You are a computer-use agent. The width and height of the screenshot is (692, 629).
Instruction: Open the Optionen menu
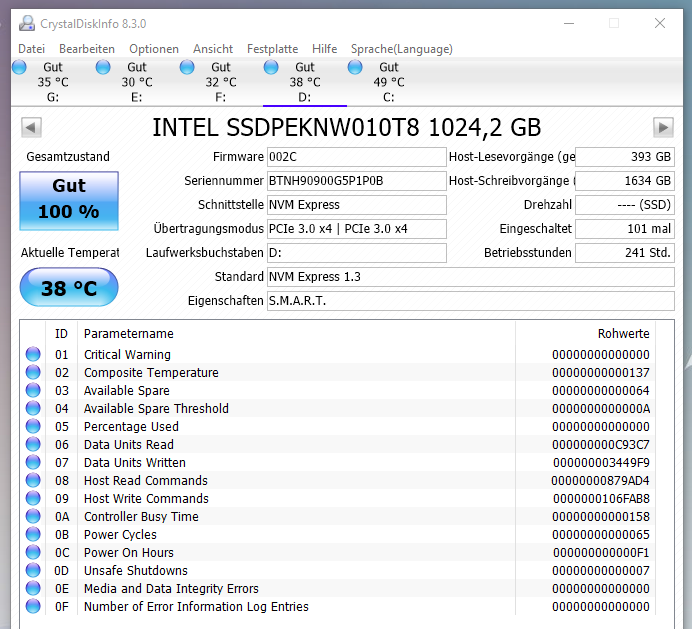[154, 49]
